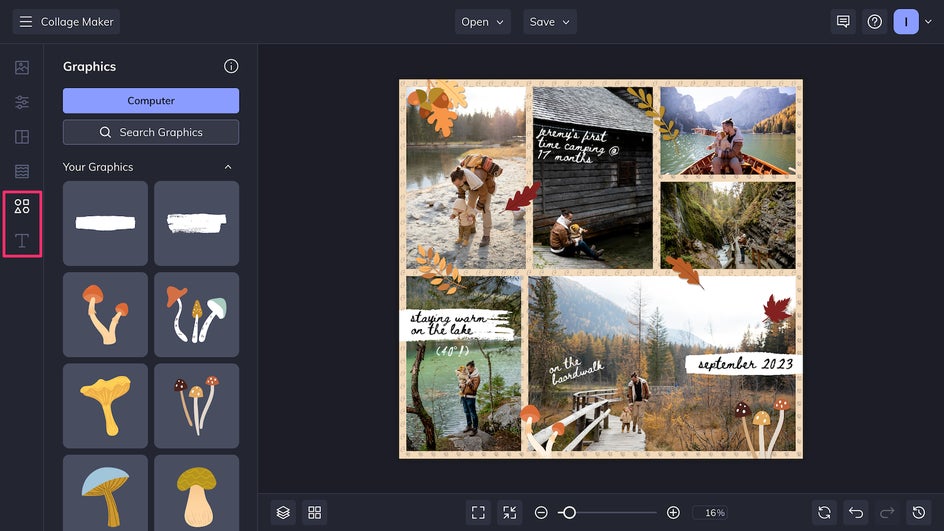Expand the Save dropdown
This screenshot has height=531, width=944.
click(x=550, y=22)
